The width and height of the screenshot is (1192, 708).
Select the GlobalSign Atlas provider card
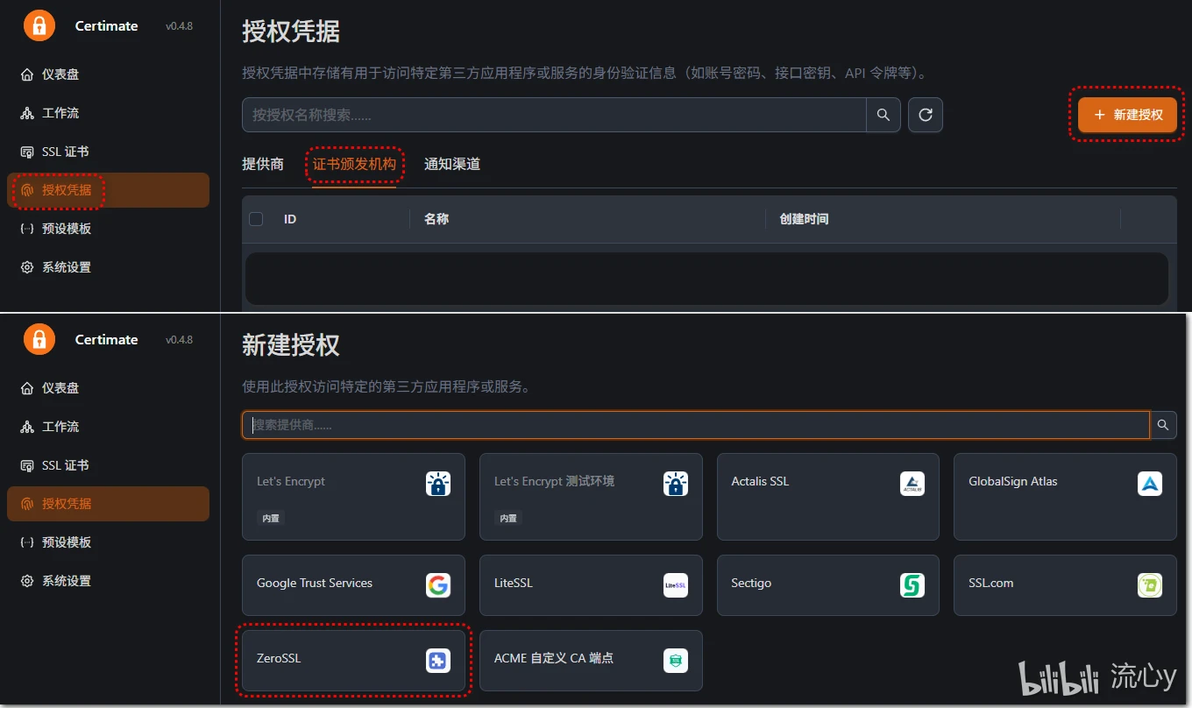(x=1065, y=497)
